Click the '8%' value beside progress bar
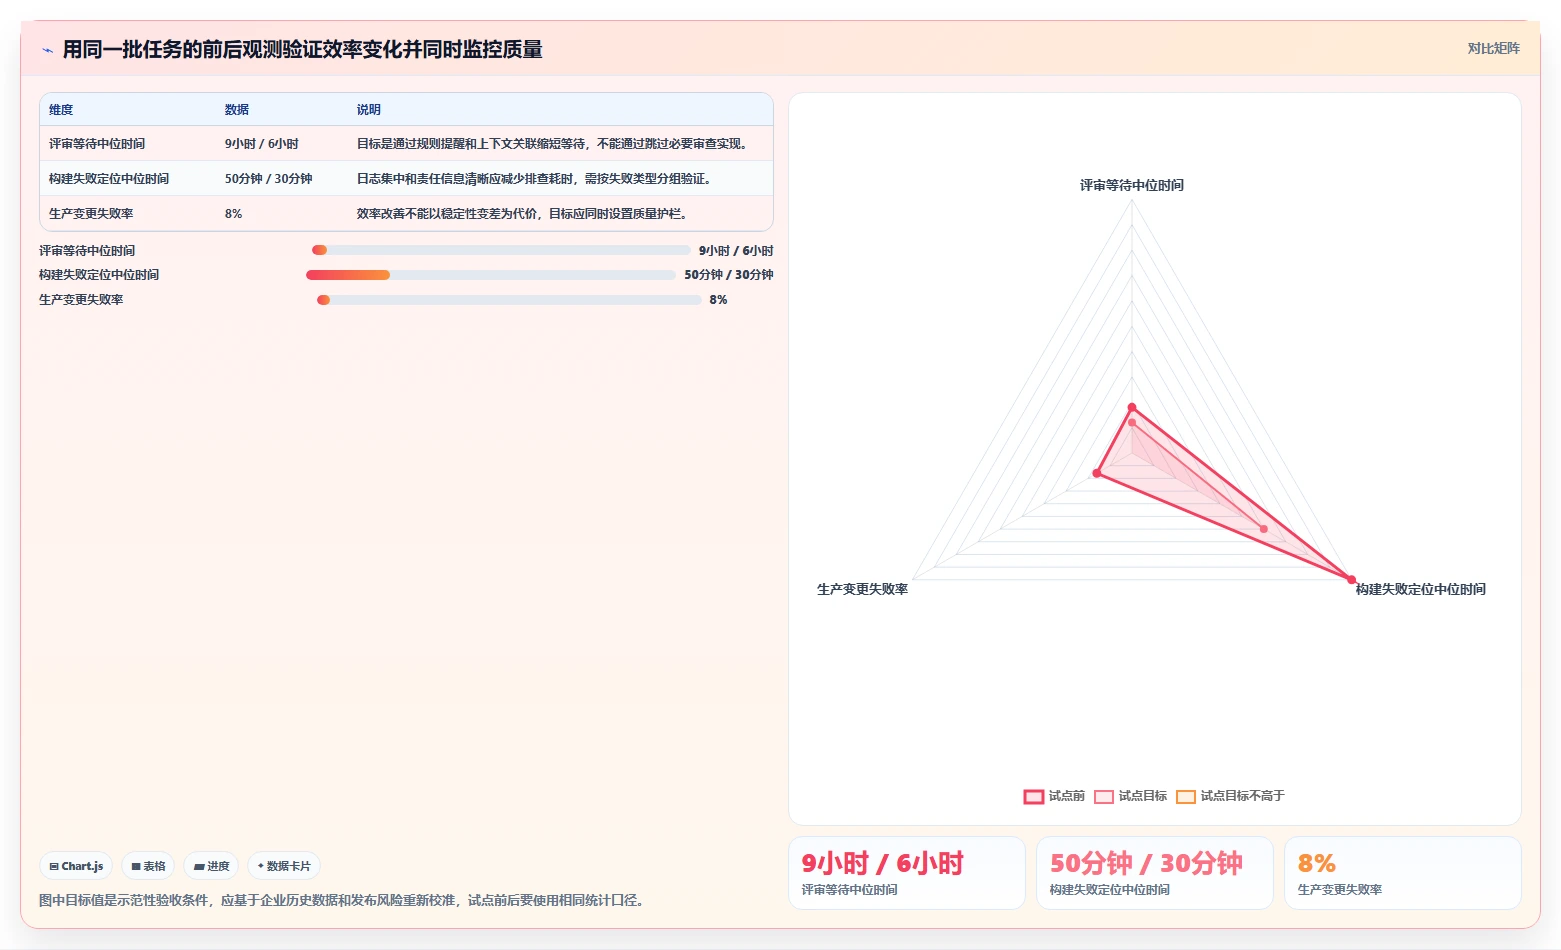 pyautogui.click(x=719, y=300)
